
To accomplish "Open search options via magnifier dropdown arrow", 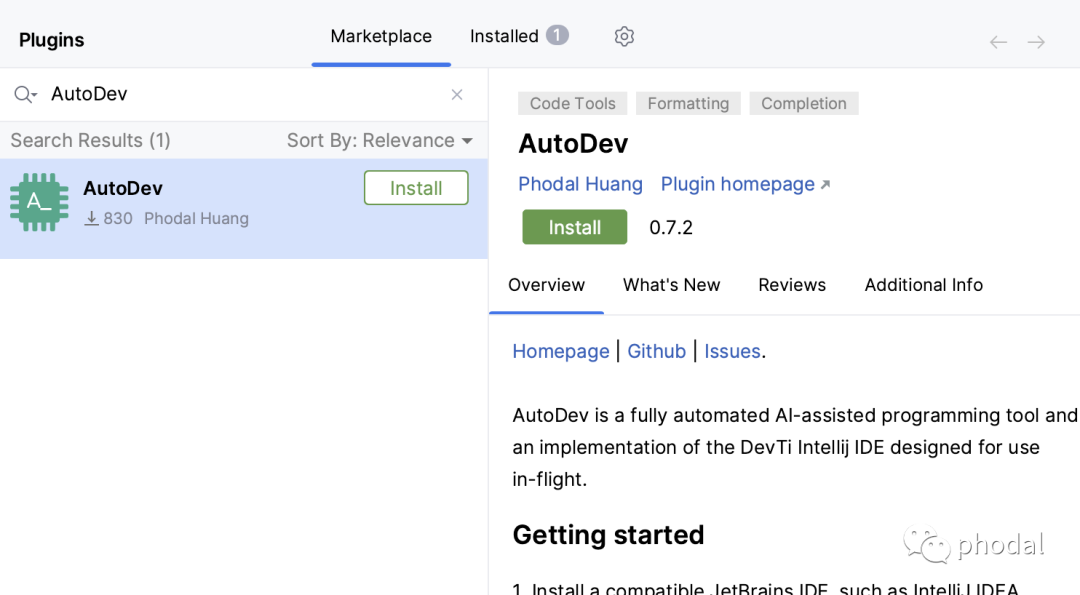I will [34, 96].
